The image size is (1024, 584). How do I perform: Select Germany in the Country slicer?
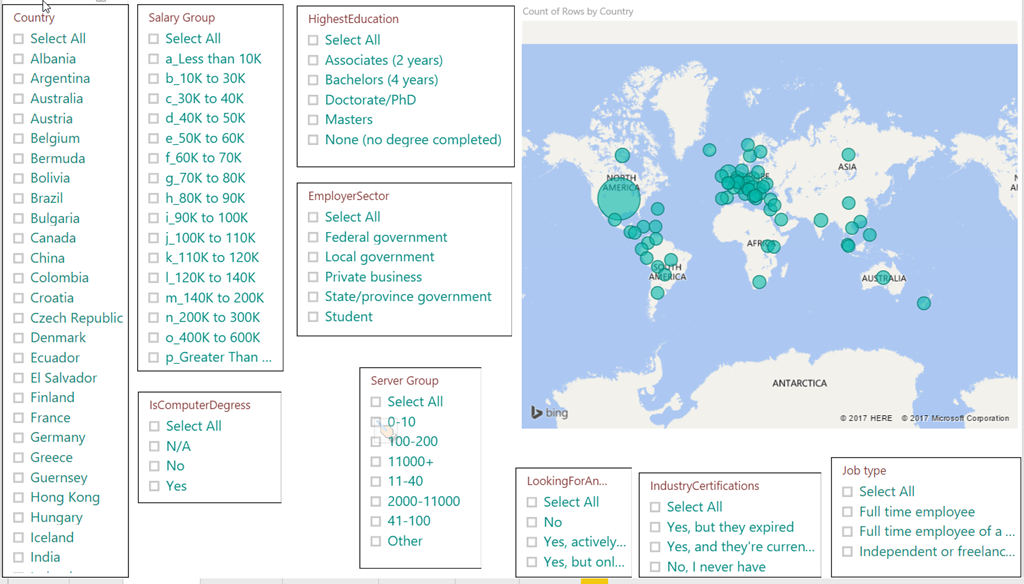pos(19,437)
